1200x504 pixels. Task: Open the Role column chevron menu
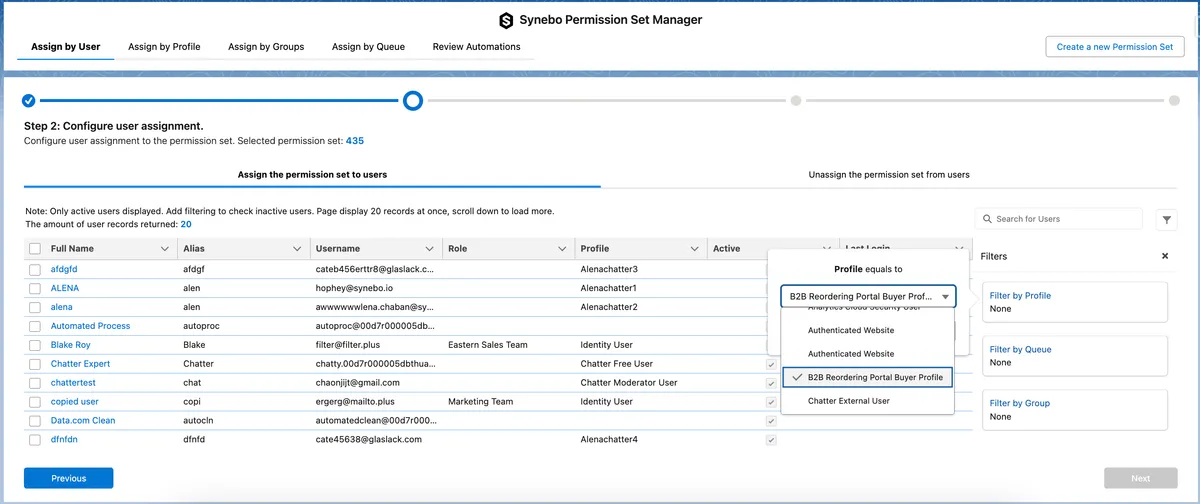click(x=562, y=249)
